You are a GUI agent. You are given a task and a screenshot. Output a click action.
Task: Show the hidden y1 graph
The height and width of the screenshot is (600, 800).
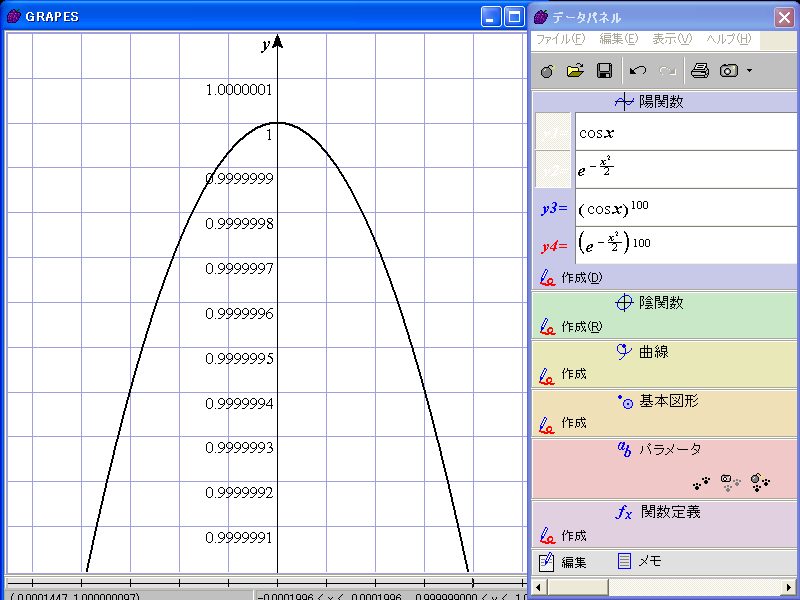[x=553, y=132]
